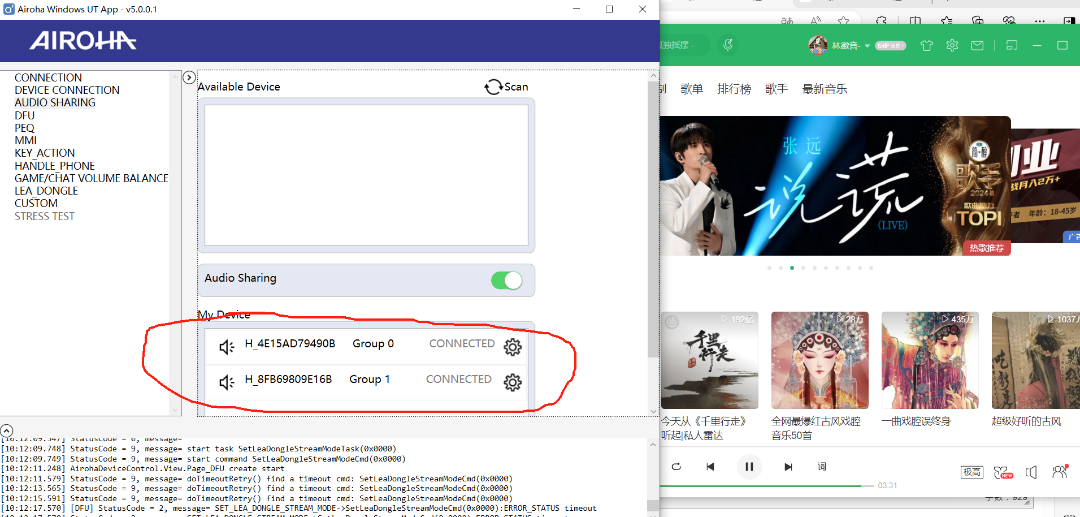Open playlist cover 一曲戏腔误终身
1080x517 pixels.
tap(930, 360)
